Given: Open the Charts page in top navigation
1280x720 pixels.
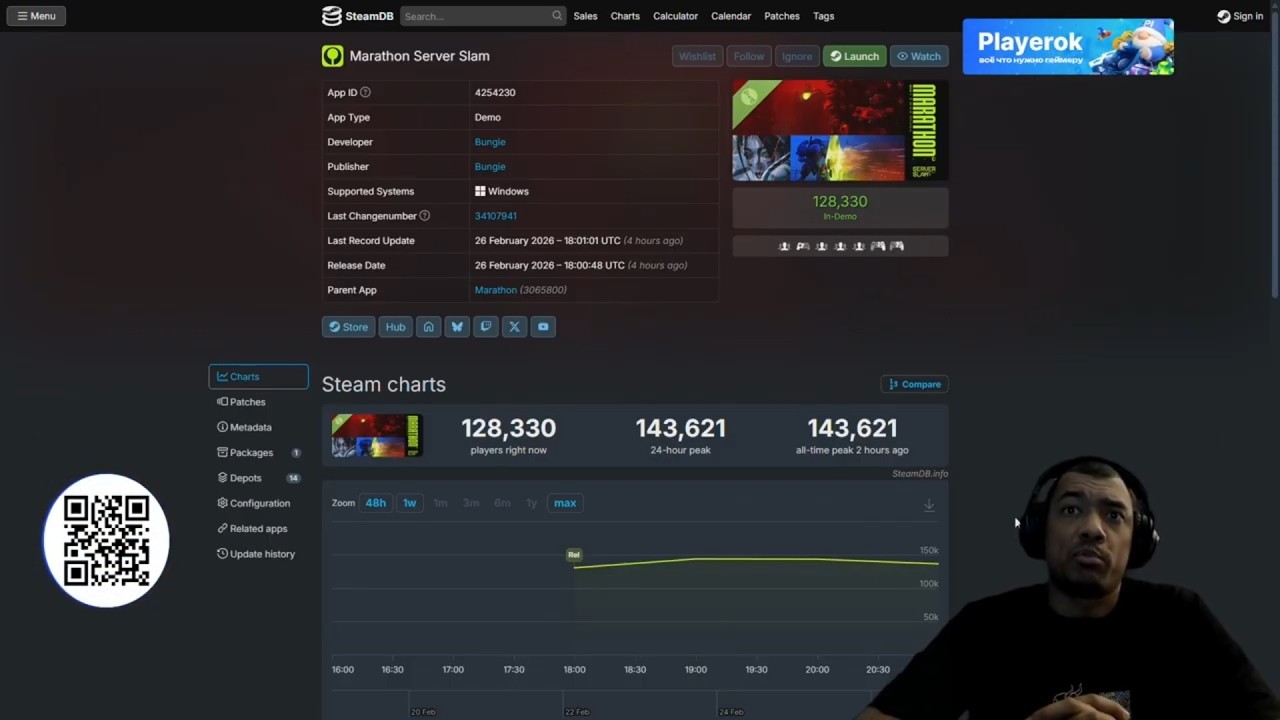Looking at the screenshot, I should (625, 16).
